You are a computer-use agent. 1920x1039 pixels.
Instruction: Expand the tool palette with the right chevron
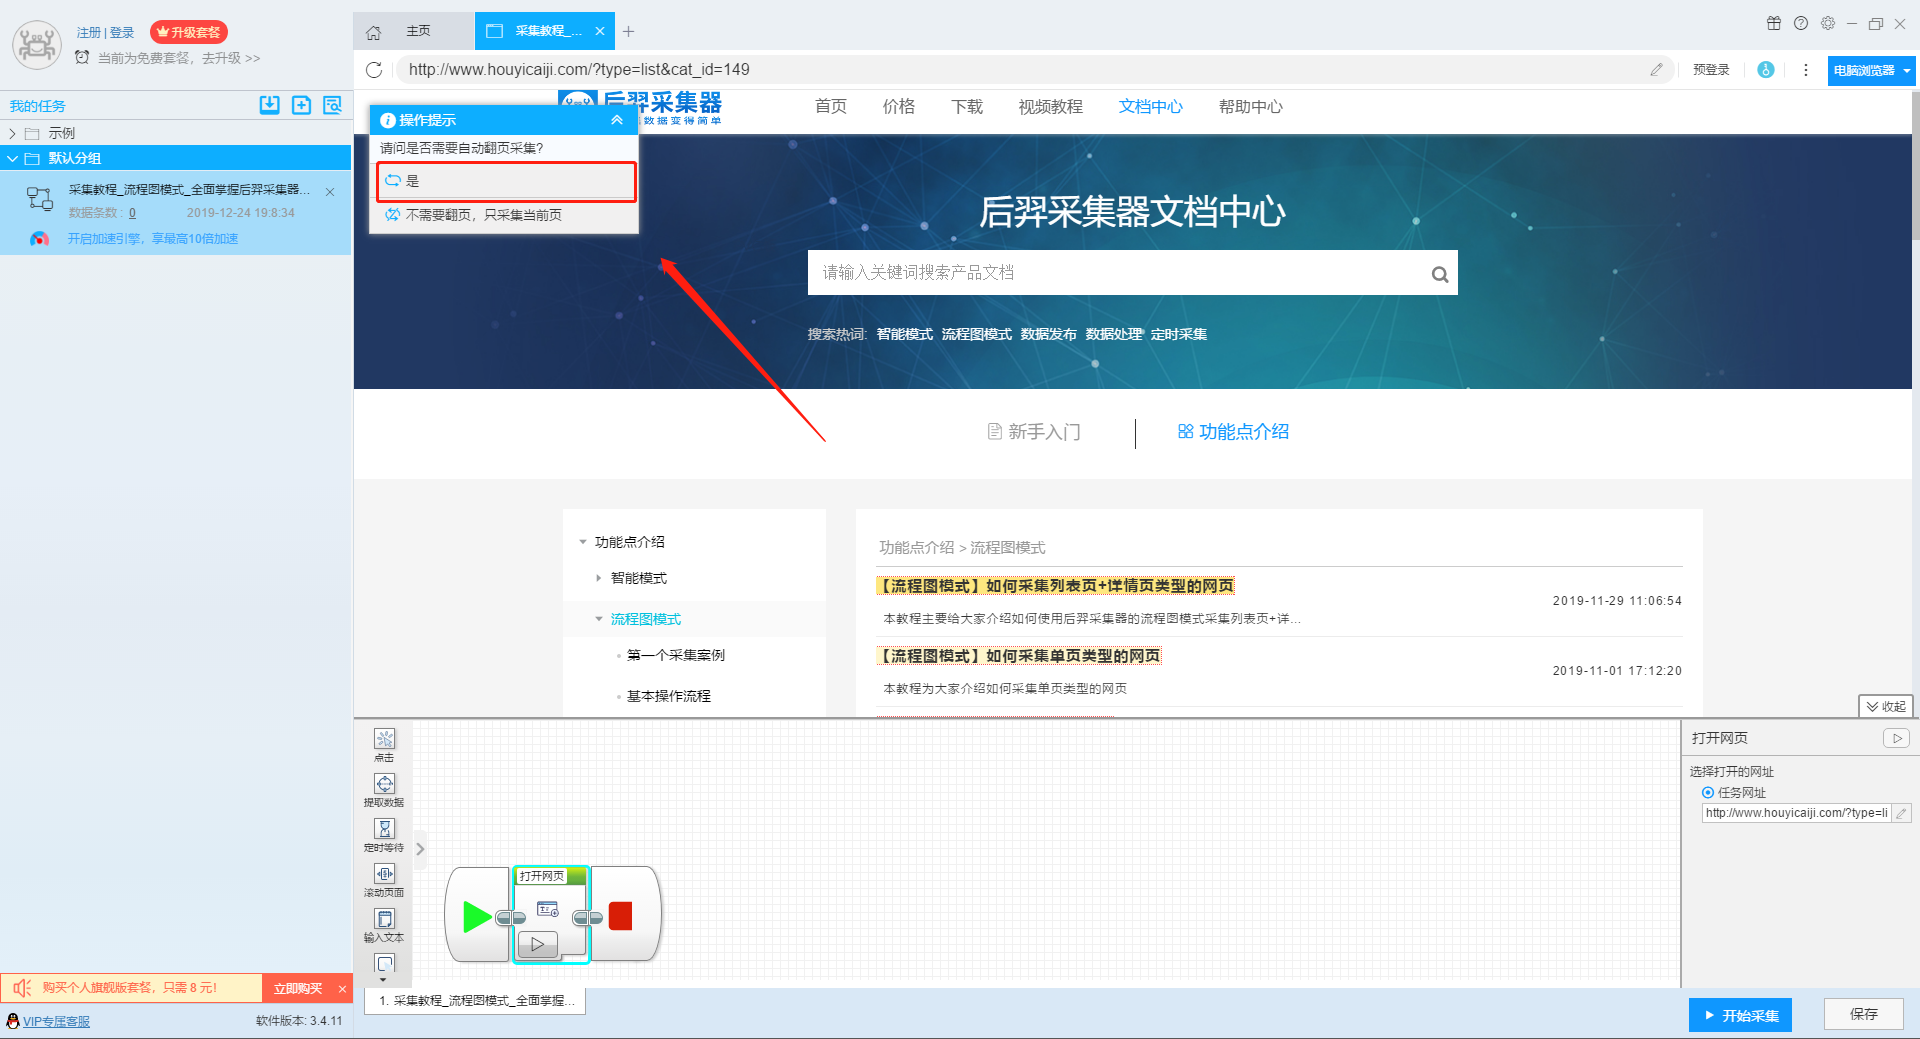point(420,849)
